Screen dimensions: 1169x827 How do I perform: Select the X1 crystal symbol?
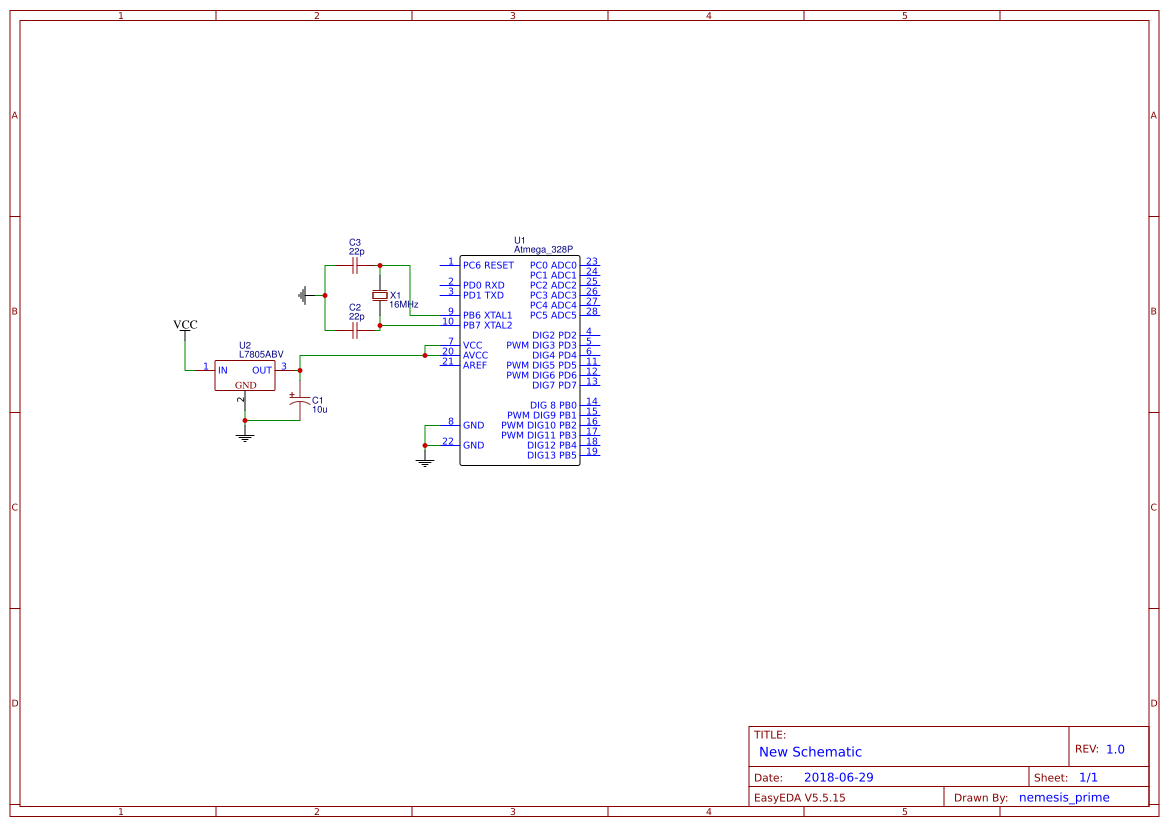(379, 296)
